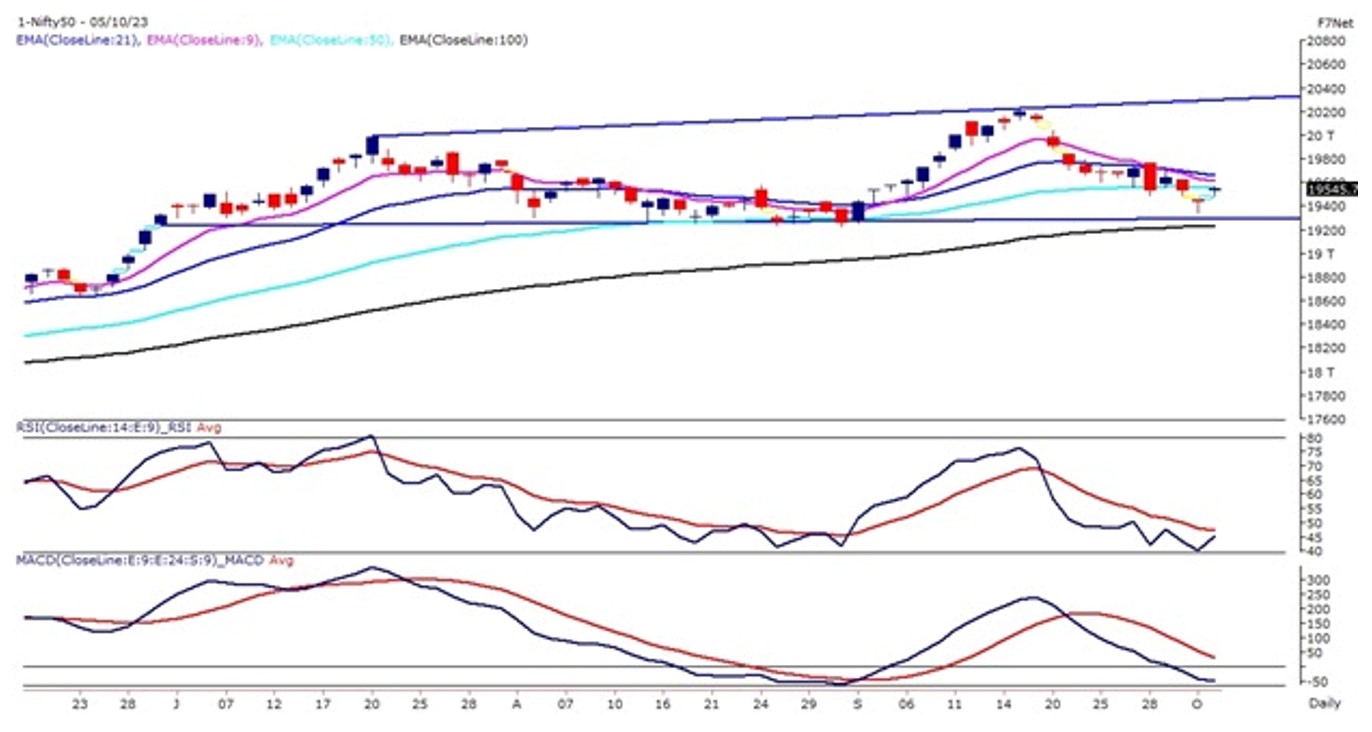
Task: Click the 23 date label on time axis
Action: [80, 704]
